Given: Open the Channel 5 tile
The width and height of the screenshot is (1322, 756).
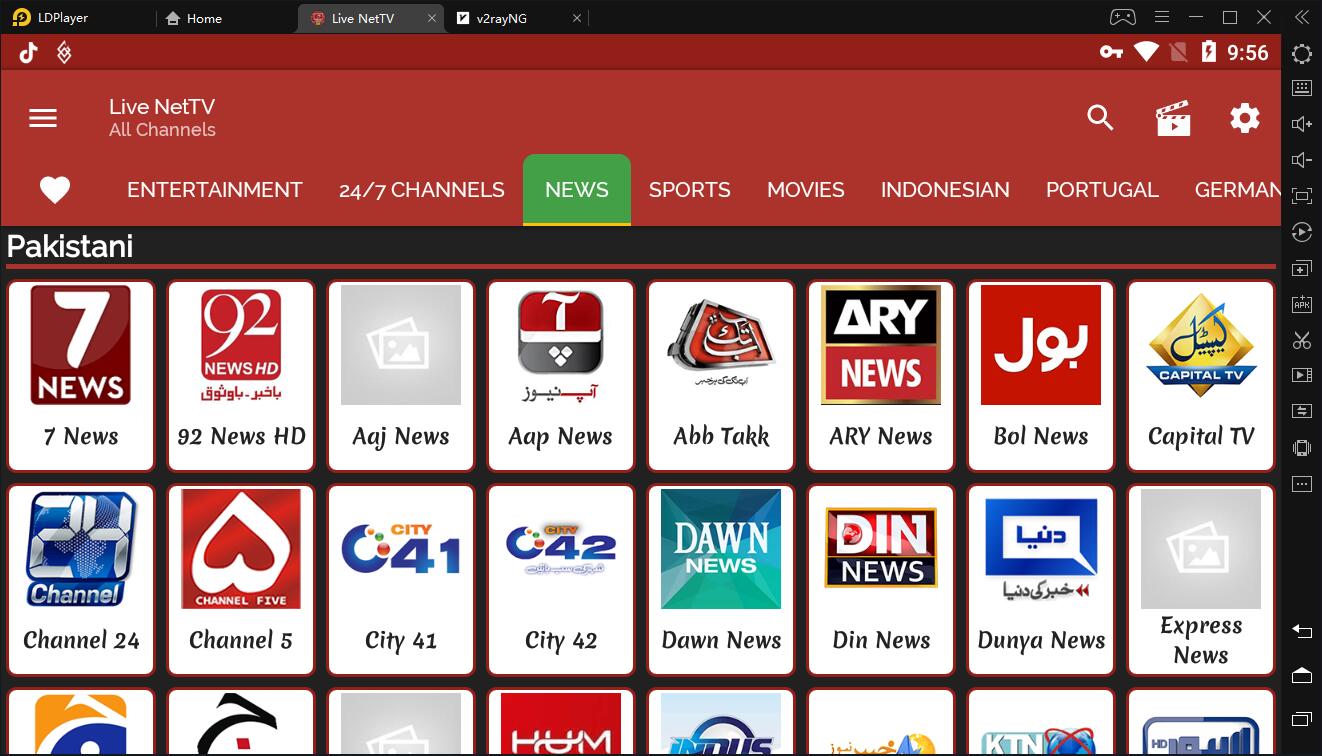Looking at the screenshot, I should [x=241, y=580].
